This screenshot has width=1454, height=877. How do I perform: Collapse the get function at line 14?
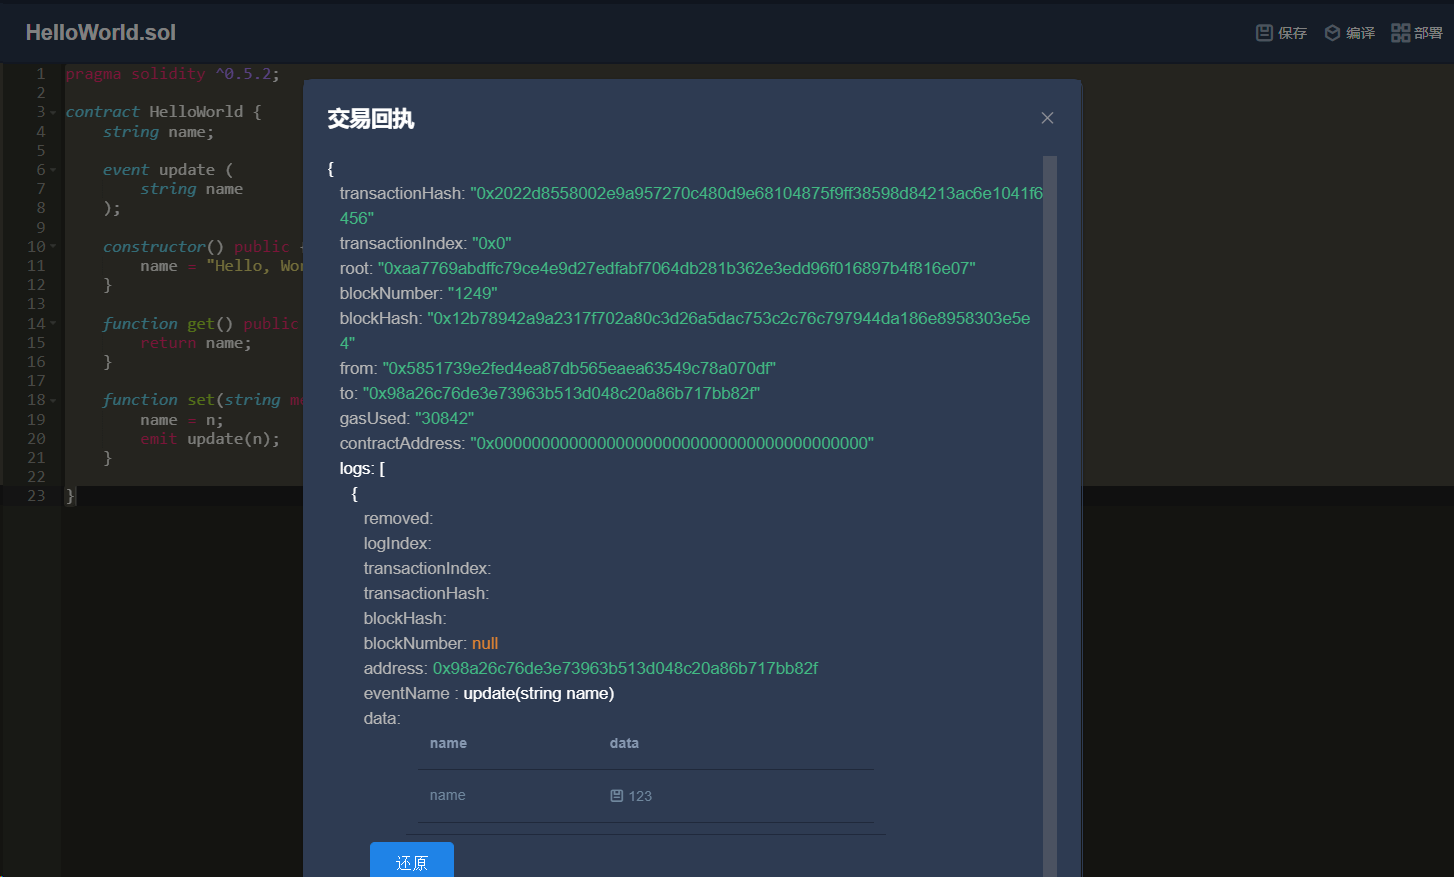tap(52, 323)
